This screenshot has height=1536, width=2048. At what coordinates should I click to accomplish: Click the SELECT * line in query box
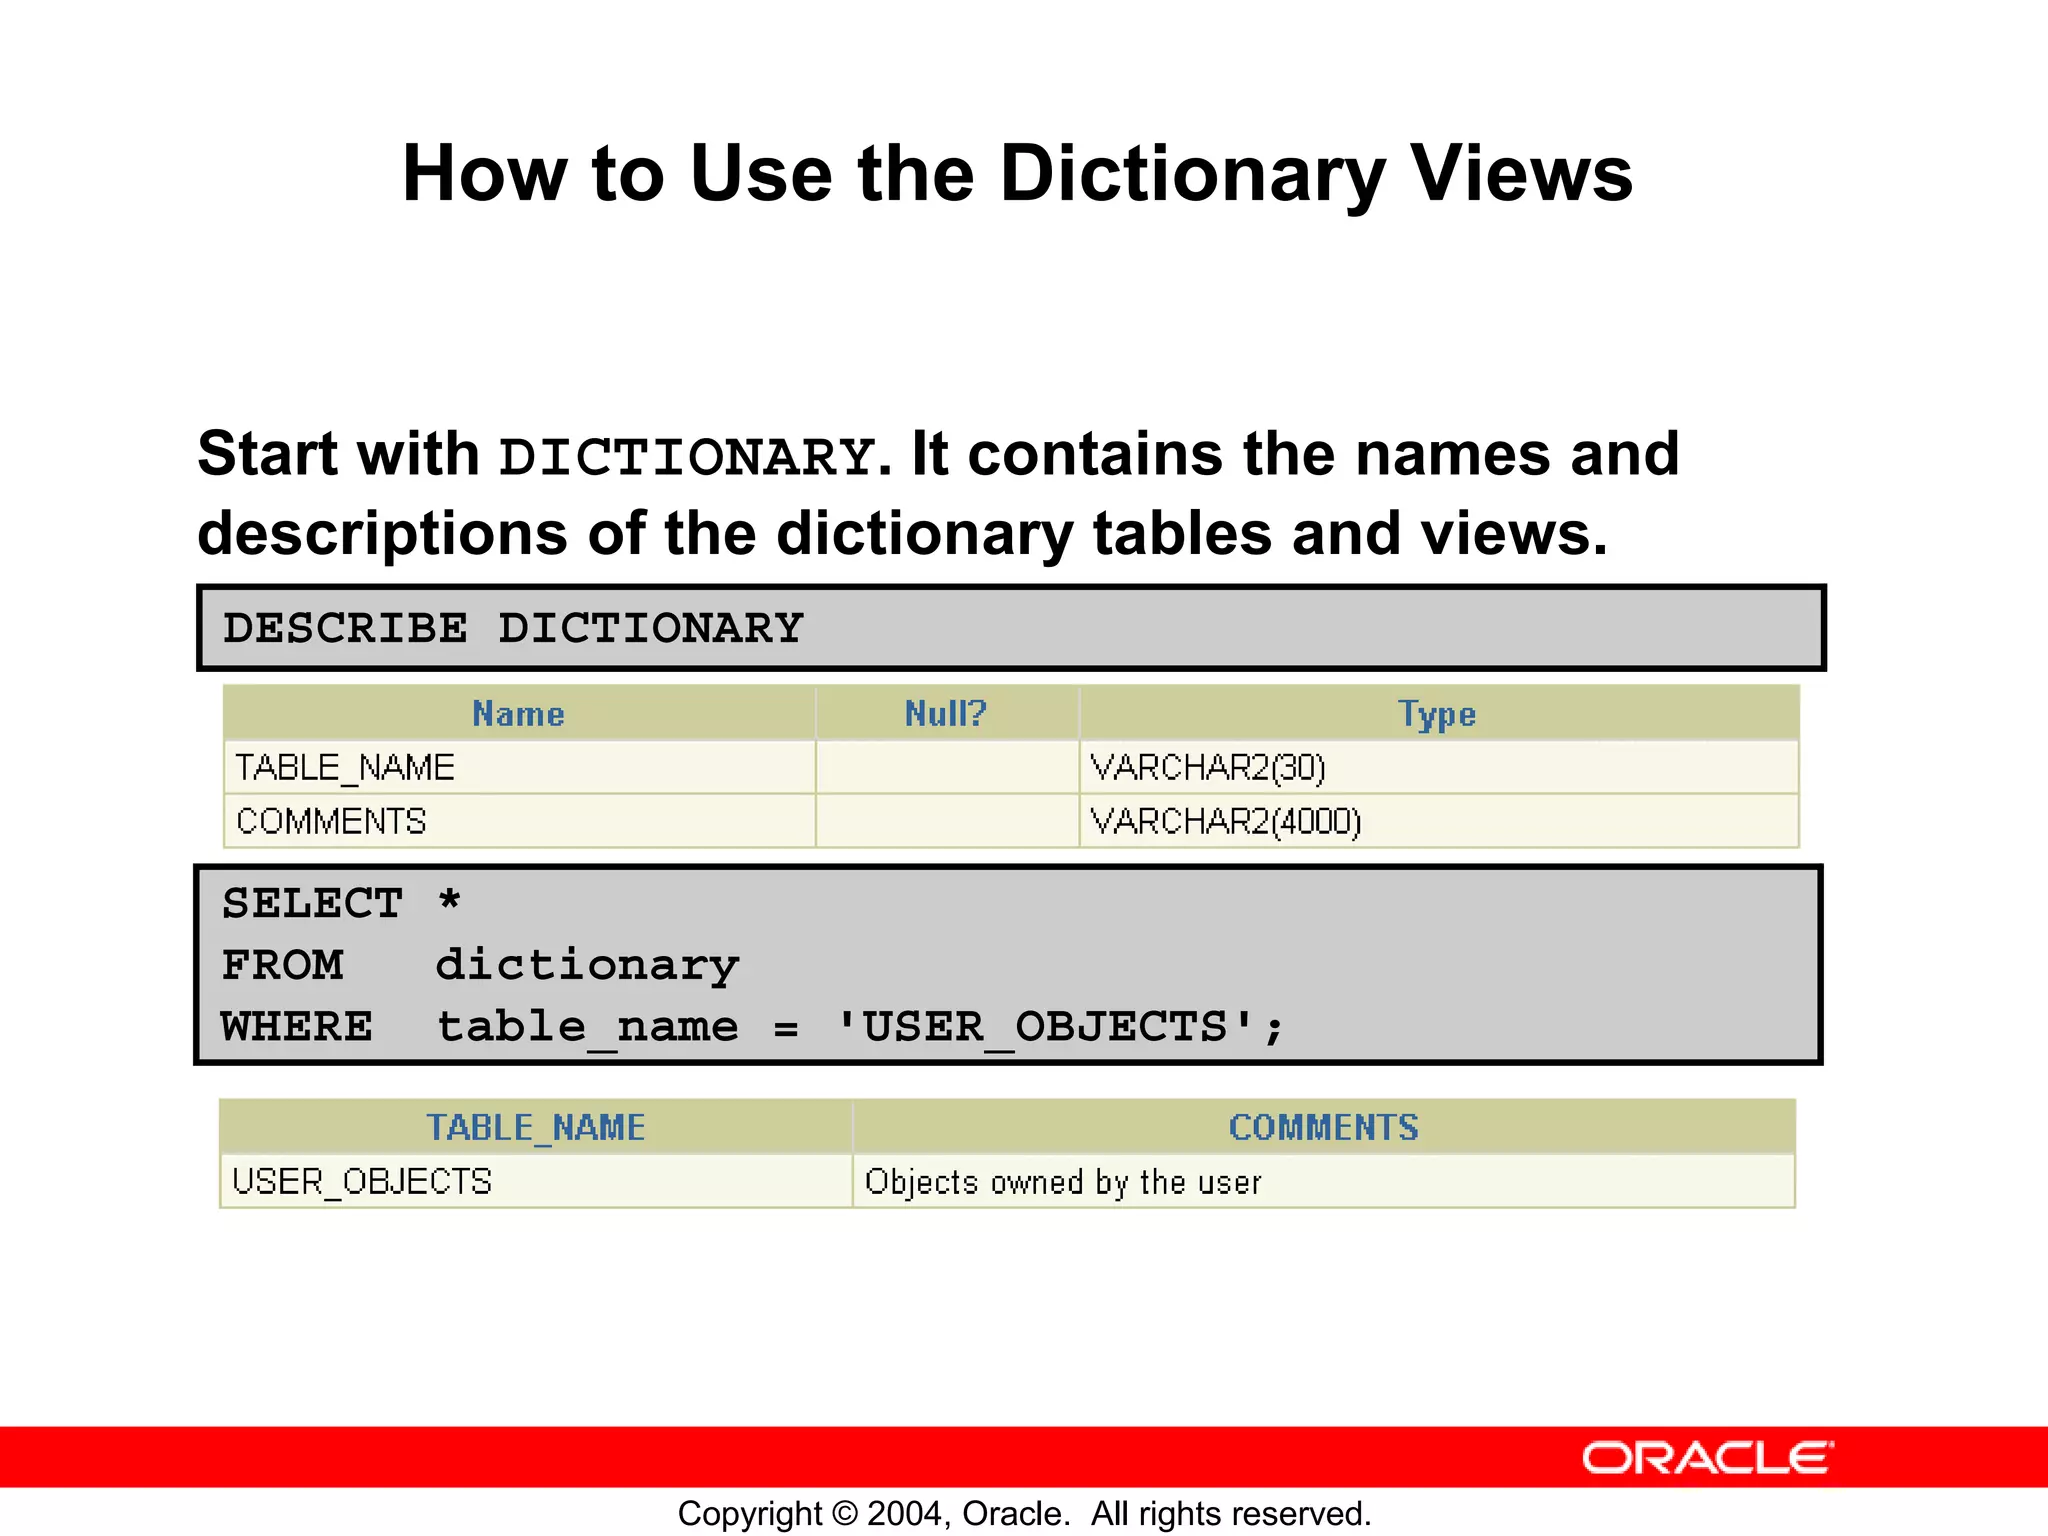pos(341,904)
